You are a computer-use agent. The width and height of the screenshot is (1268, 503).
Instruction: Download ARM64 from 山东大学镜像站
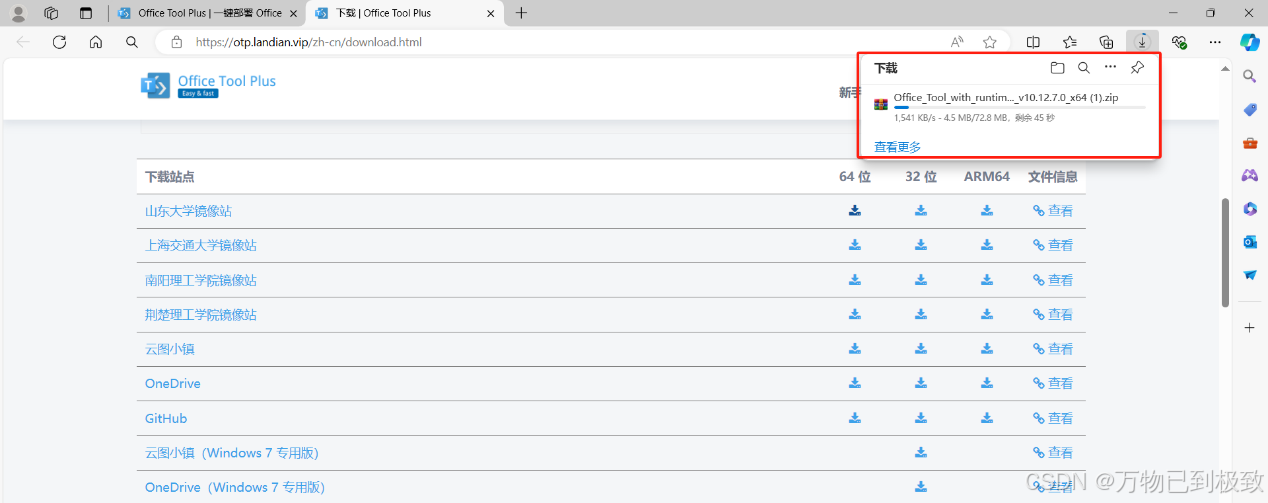point(987,211)
